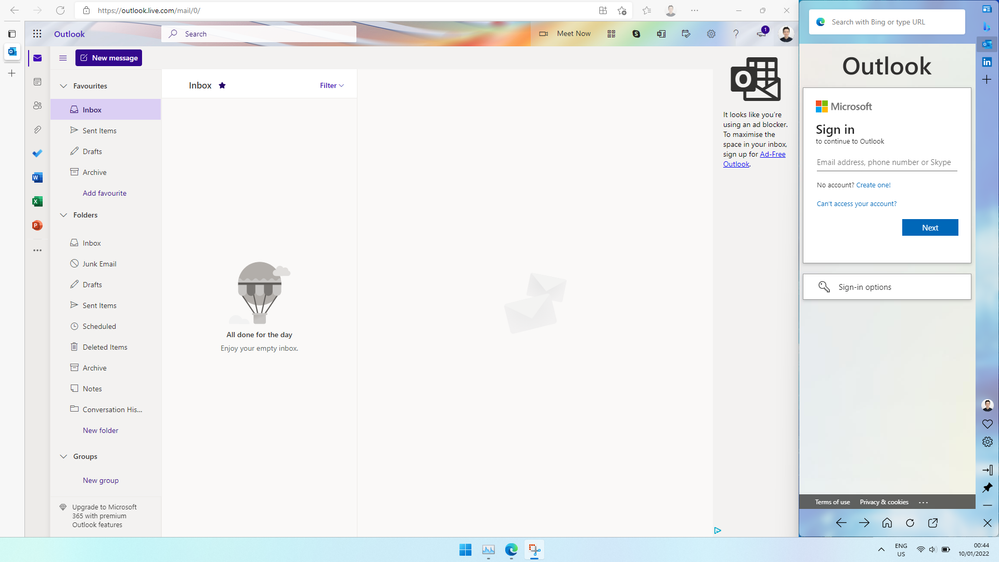999x562 pixels.
Task: Click Add favourite link
Action: point(104,193)
